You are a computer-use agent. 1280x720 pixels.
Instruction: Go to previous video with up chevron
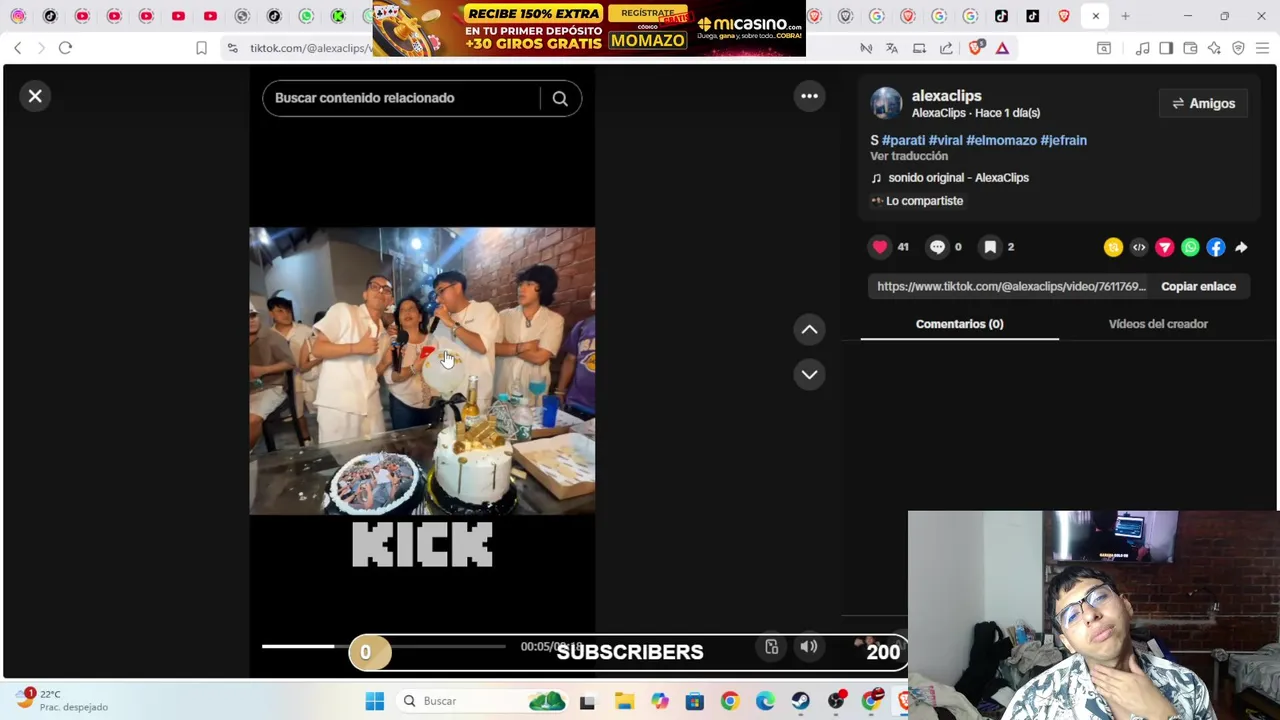[x=809, y=329]
